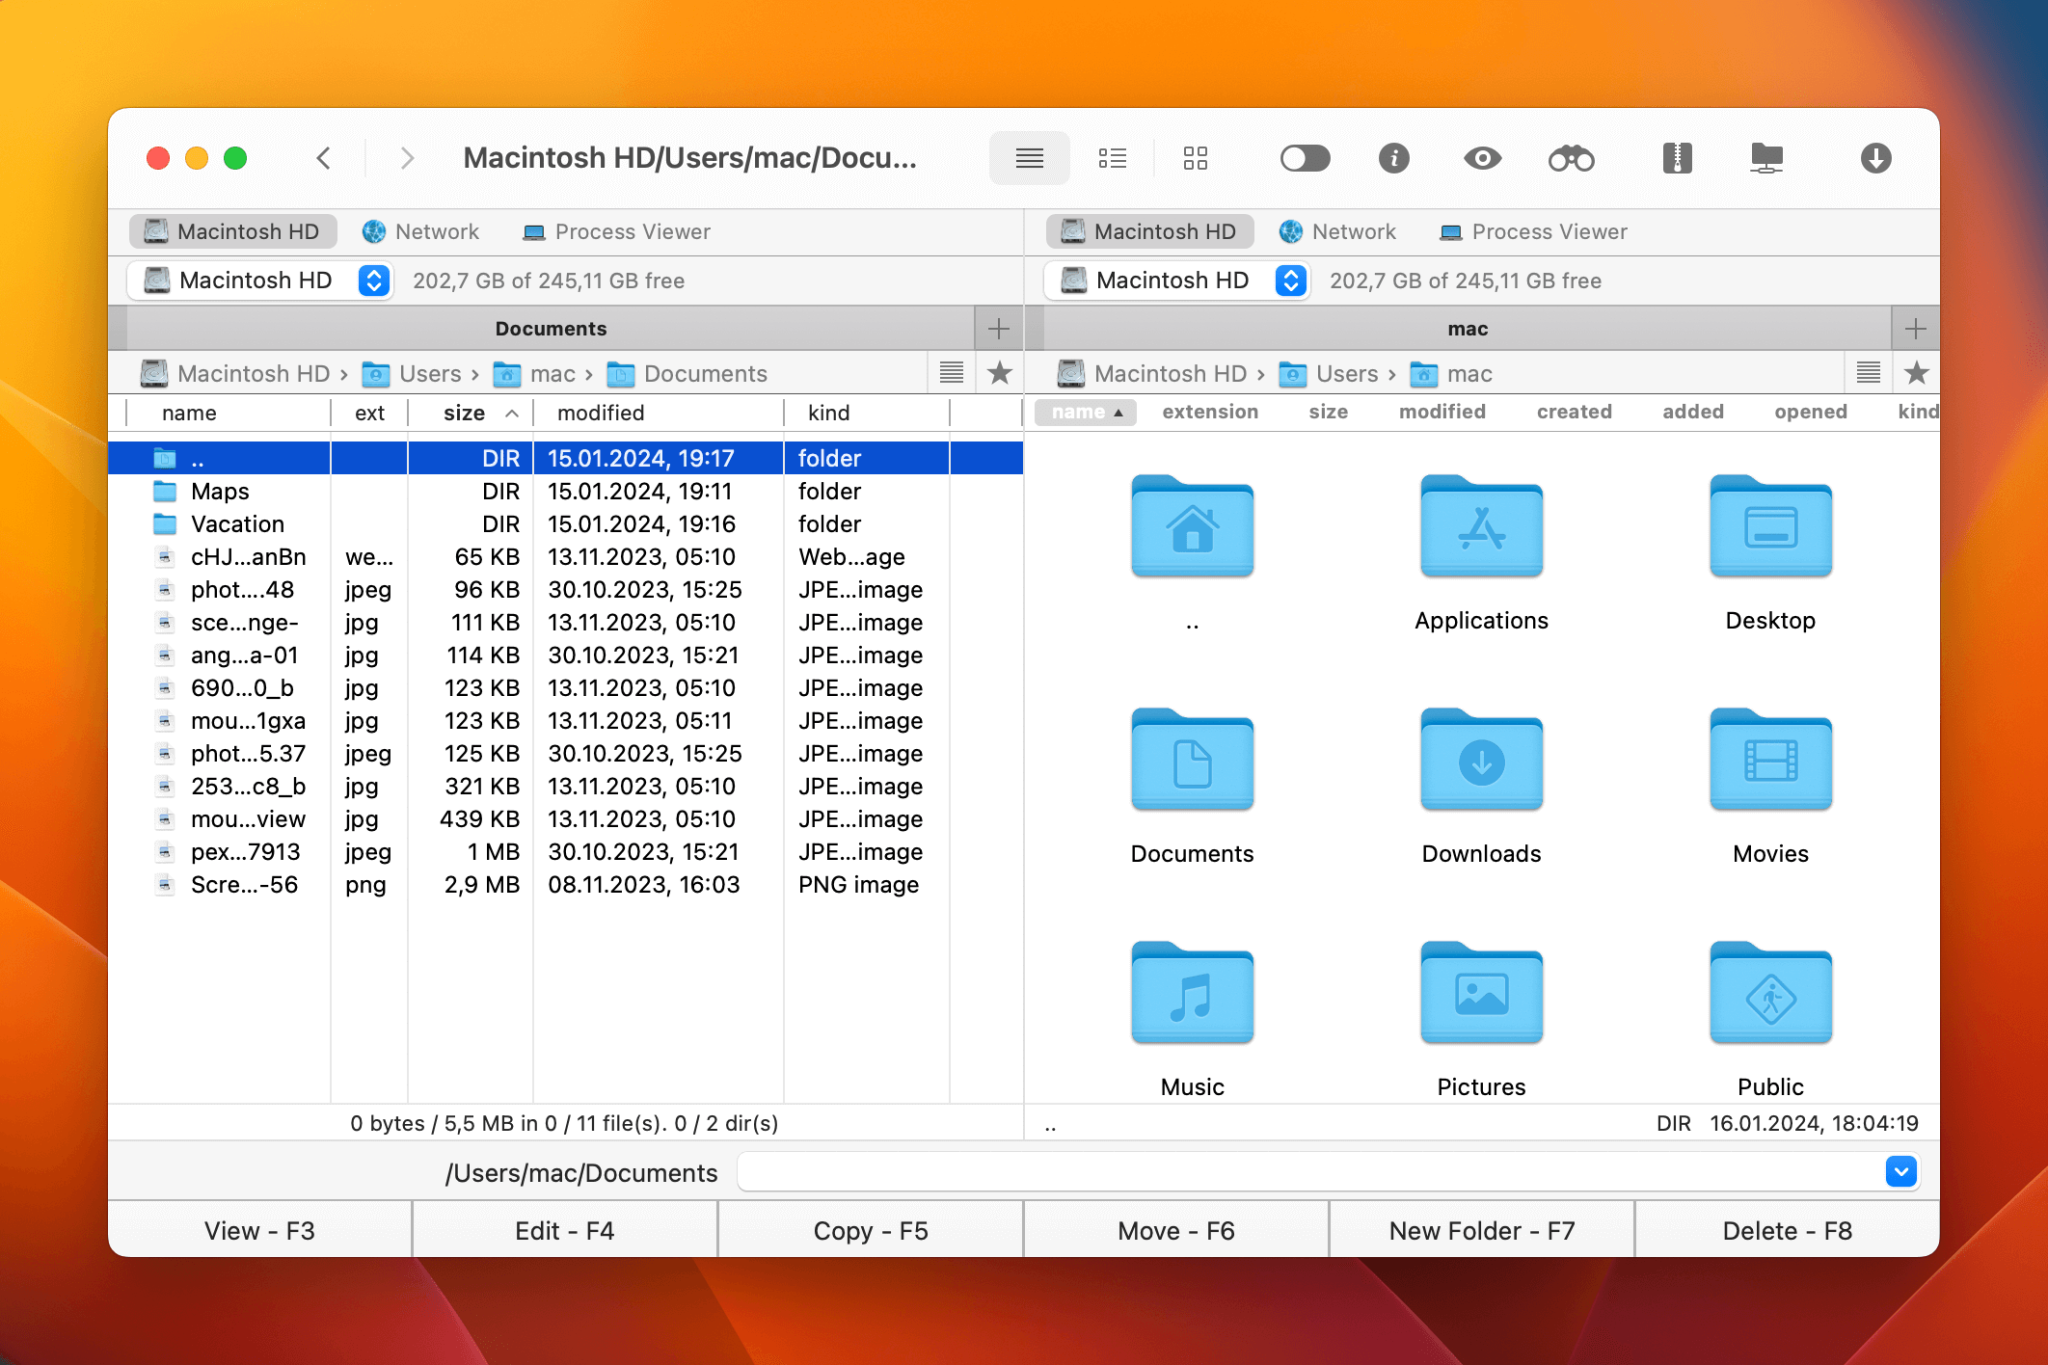Open the archive compression tool
2048x1365 pixels.
1678,158
